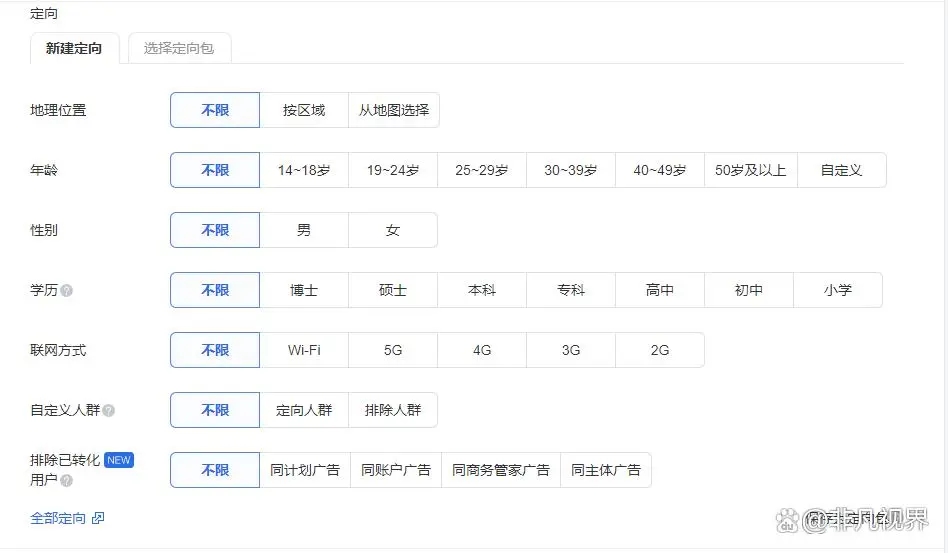The image size is (948, 553).
Task: Choose 博士 education level
Action: point(304,290)
